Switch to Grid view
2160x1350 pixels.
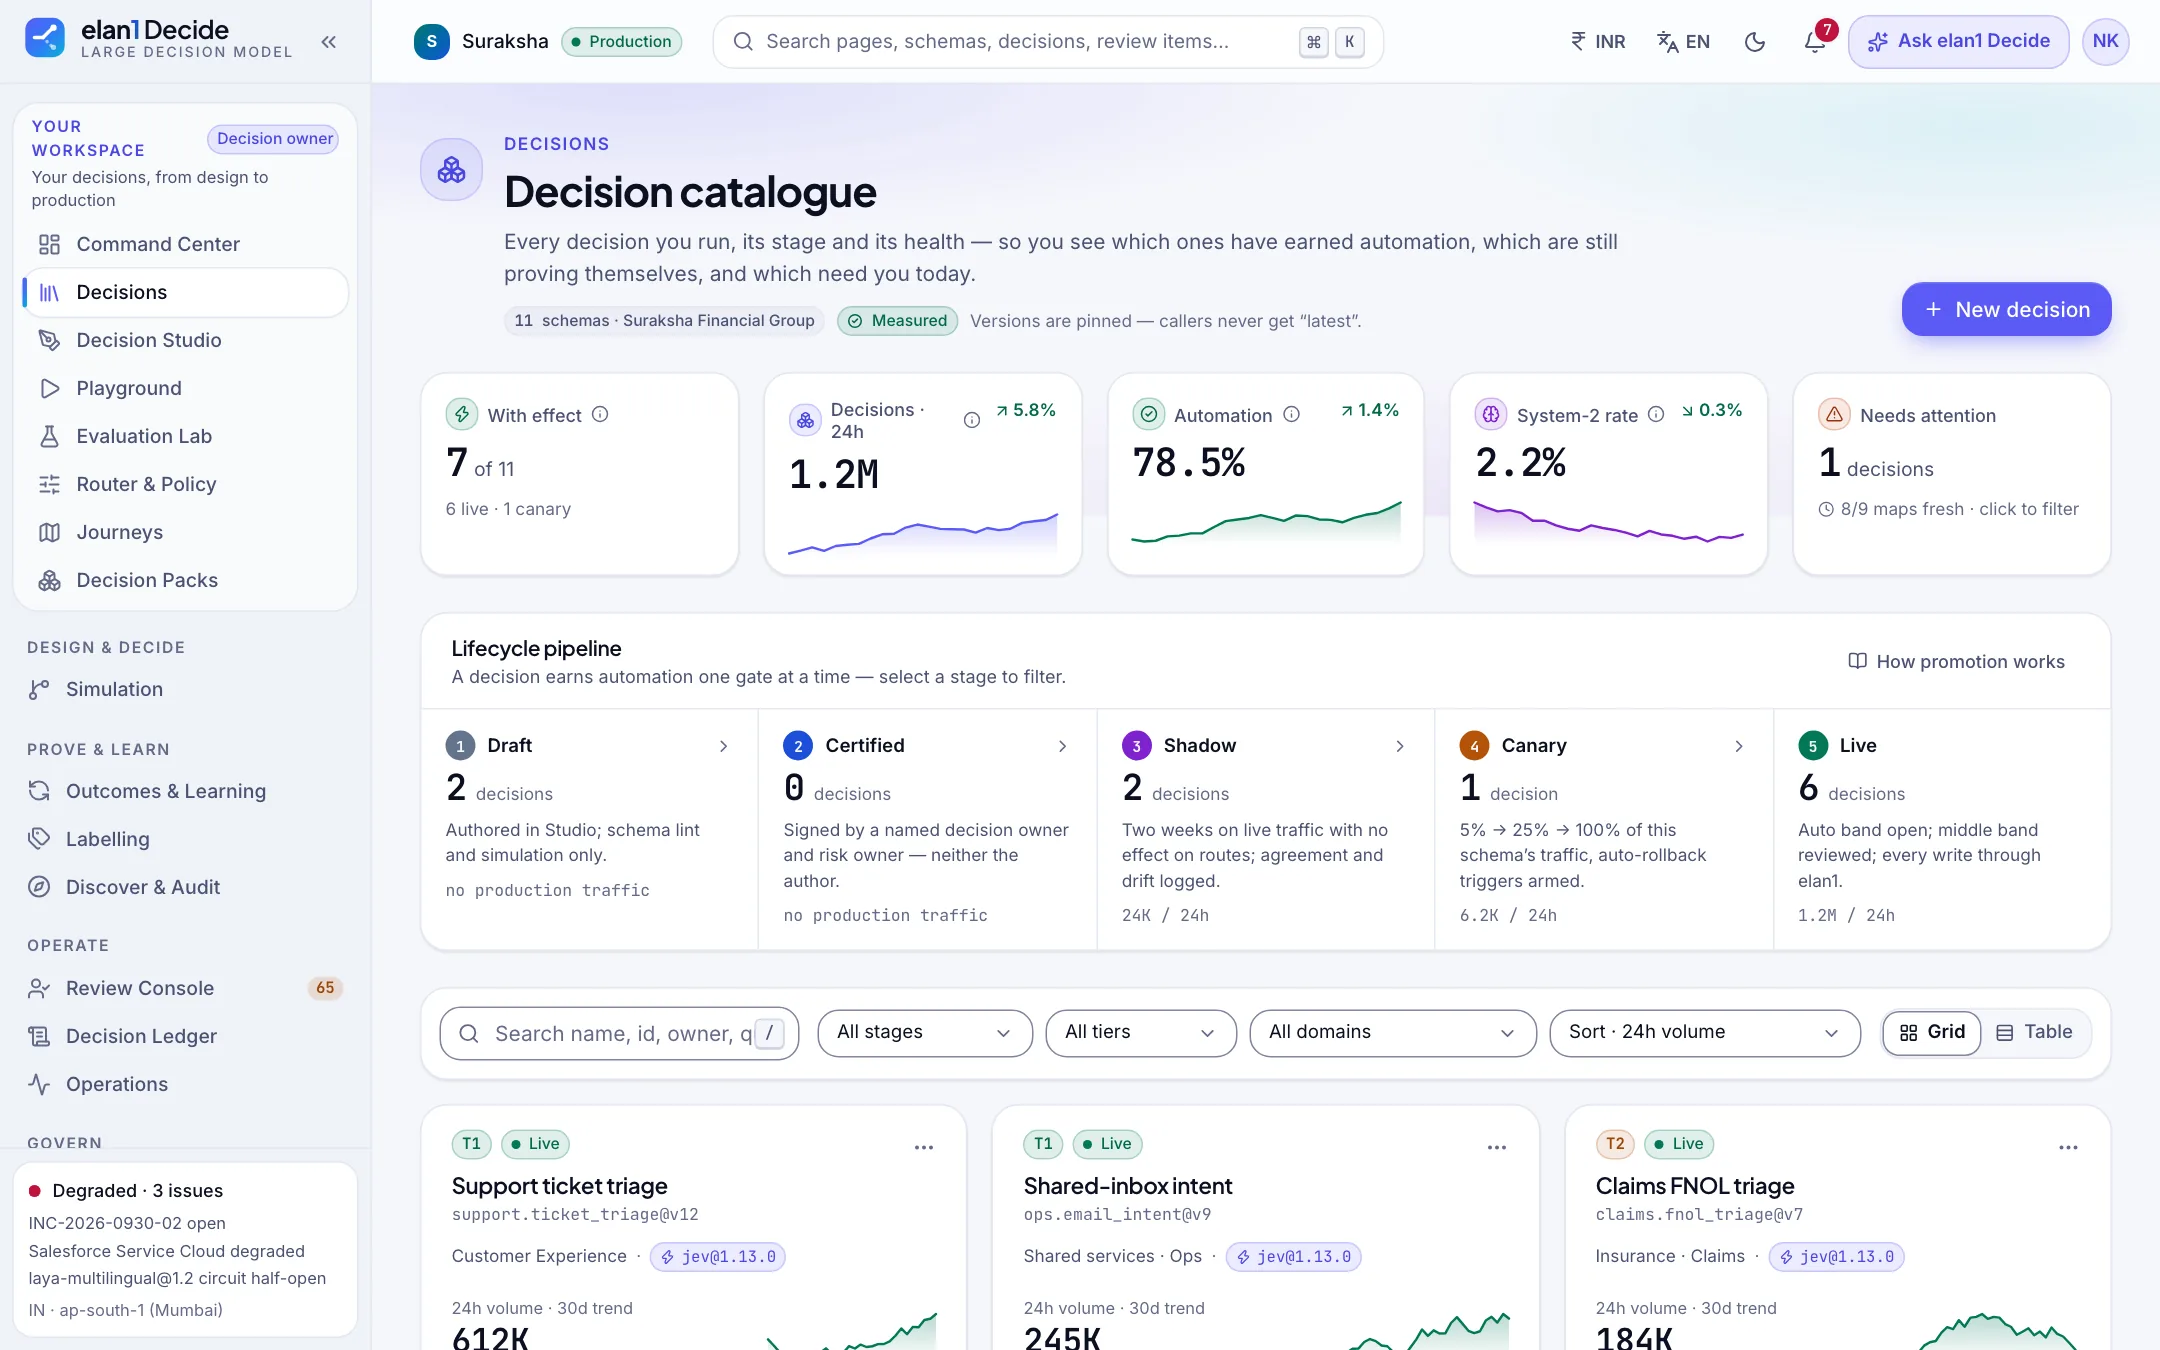[x=1932, y=1033]
